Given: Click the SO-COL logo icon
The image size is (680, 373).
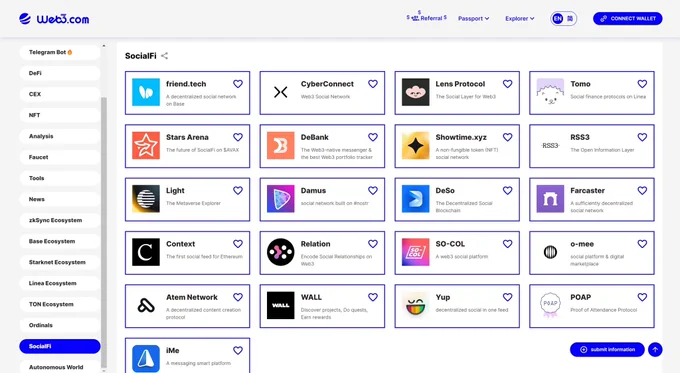Looking at the screenshot, I should click(x=415, y=252).
